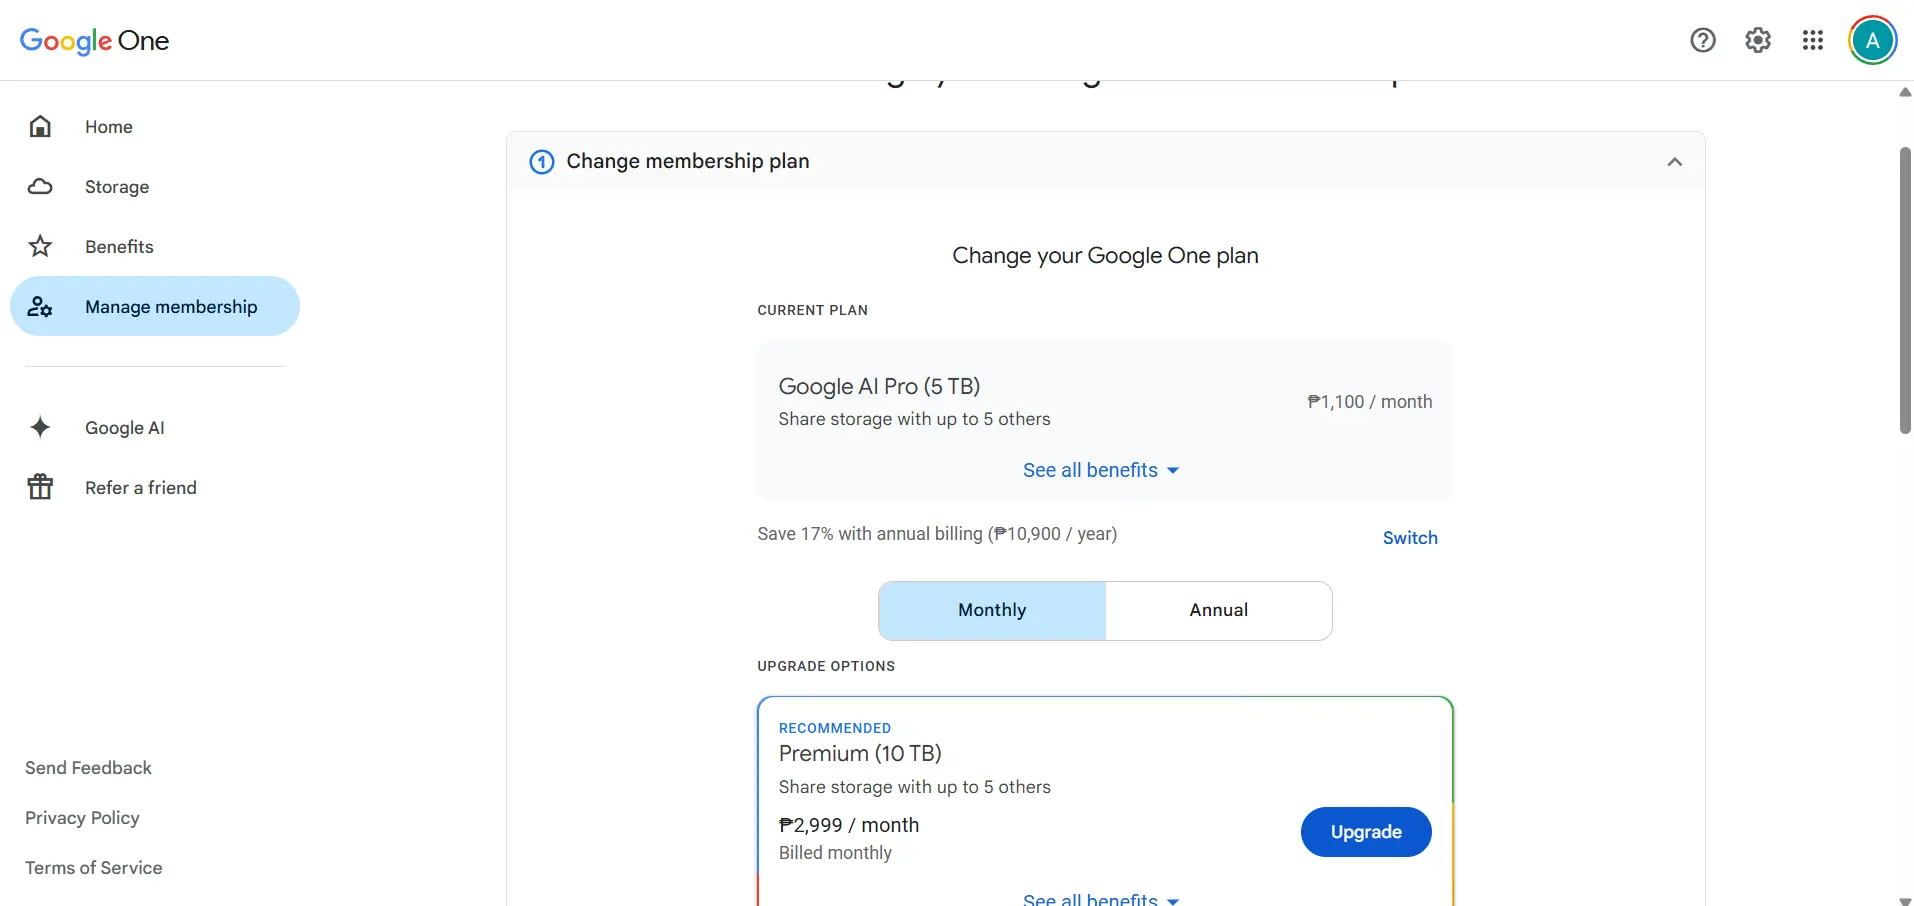Image resolution: width=1914 pixels, height=906 pixels.
Task: Select Annual billing option
Action: (x=1219, y=610)
